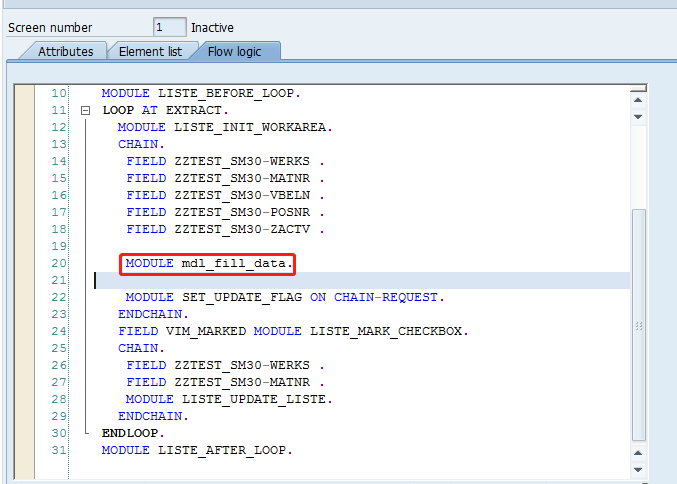677x484 pixels.
Task: Click the Screen number input field
Action: [x=170, y=27]
